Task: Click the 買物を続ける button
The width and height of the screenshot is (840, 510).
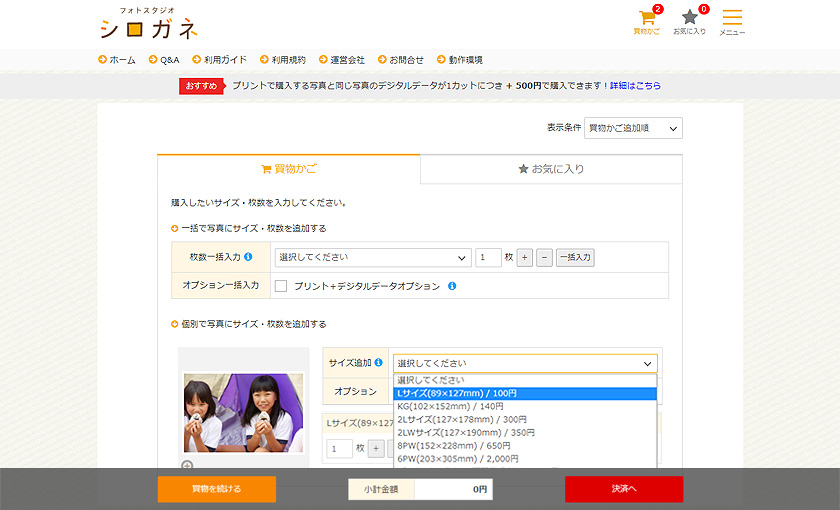Action: coord(217,489)
